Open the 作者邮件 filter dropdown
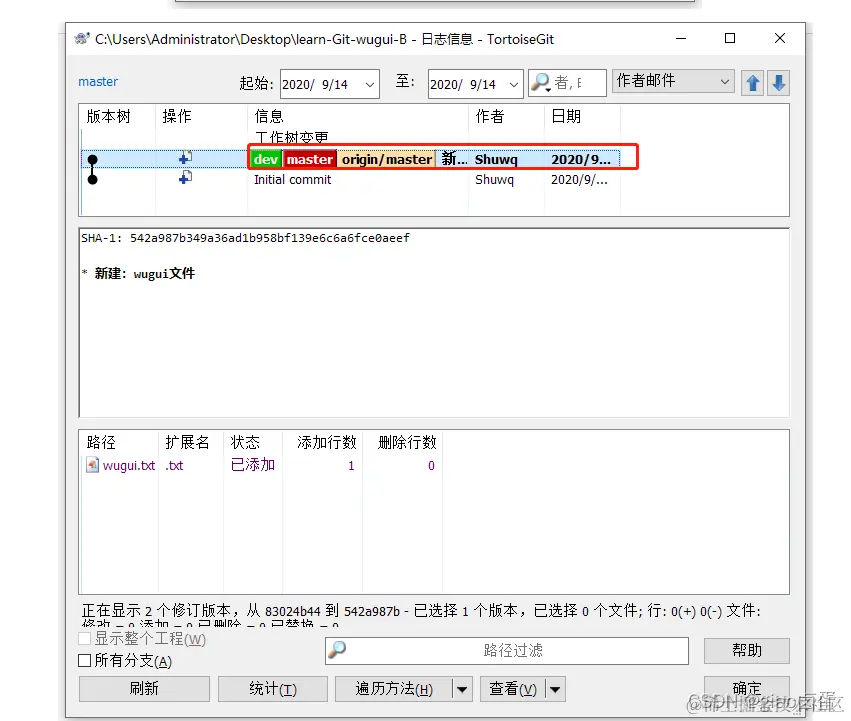Screen dimensions: 851x721 (x=725, y=81)
